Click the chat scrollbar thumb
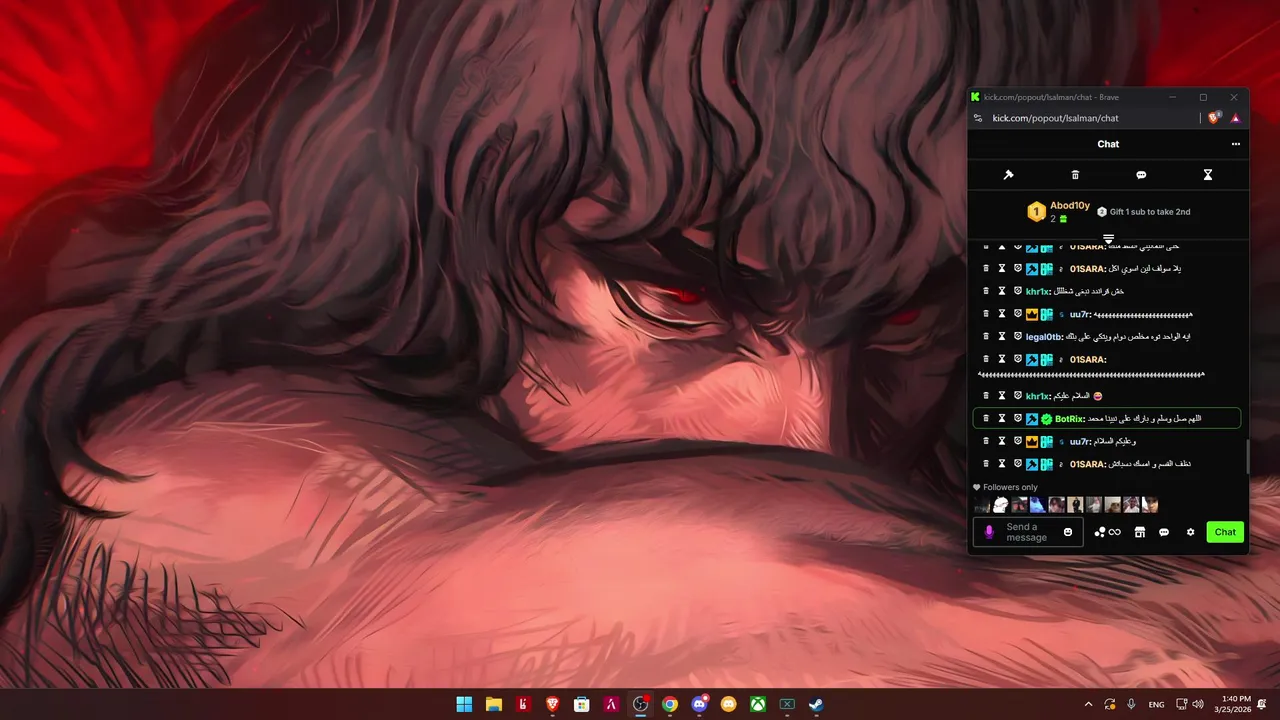 click(x=1247, y=457)
